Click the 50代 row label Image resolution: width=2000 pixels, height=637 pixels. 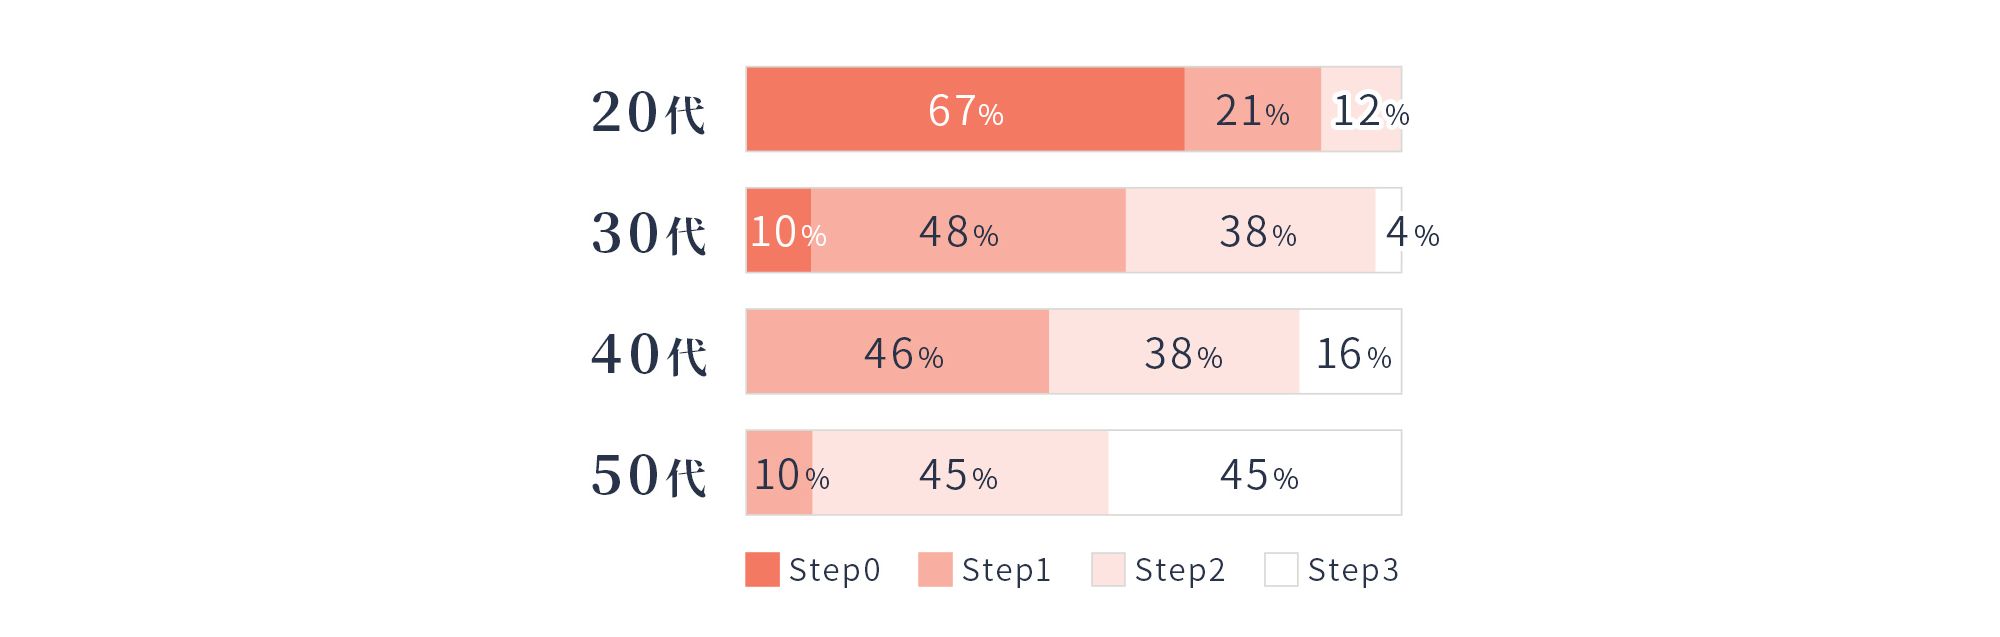[x=648, y=474]
